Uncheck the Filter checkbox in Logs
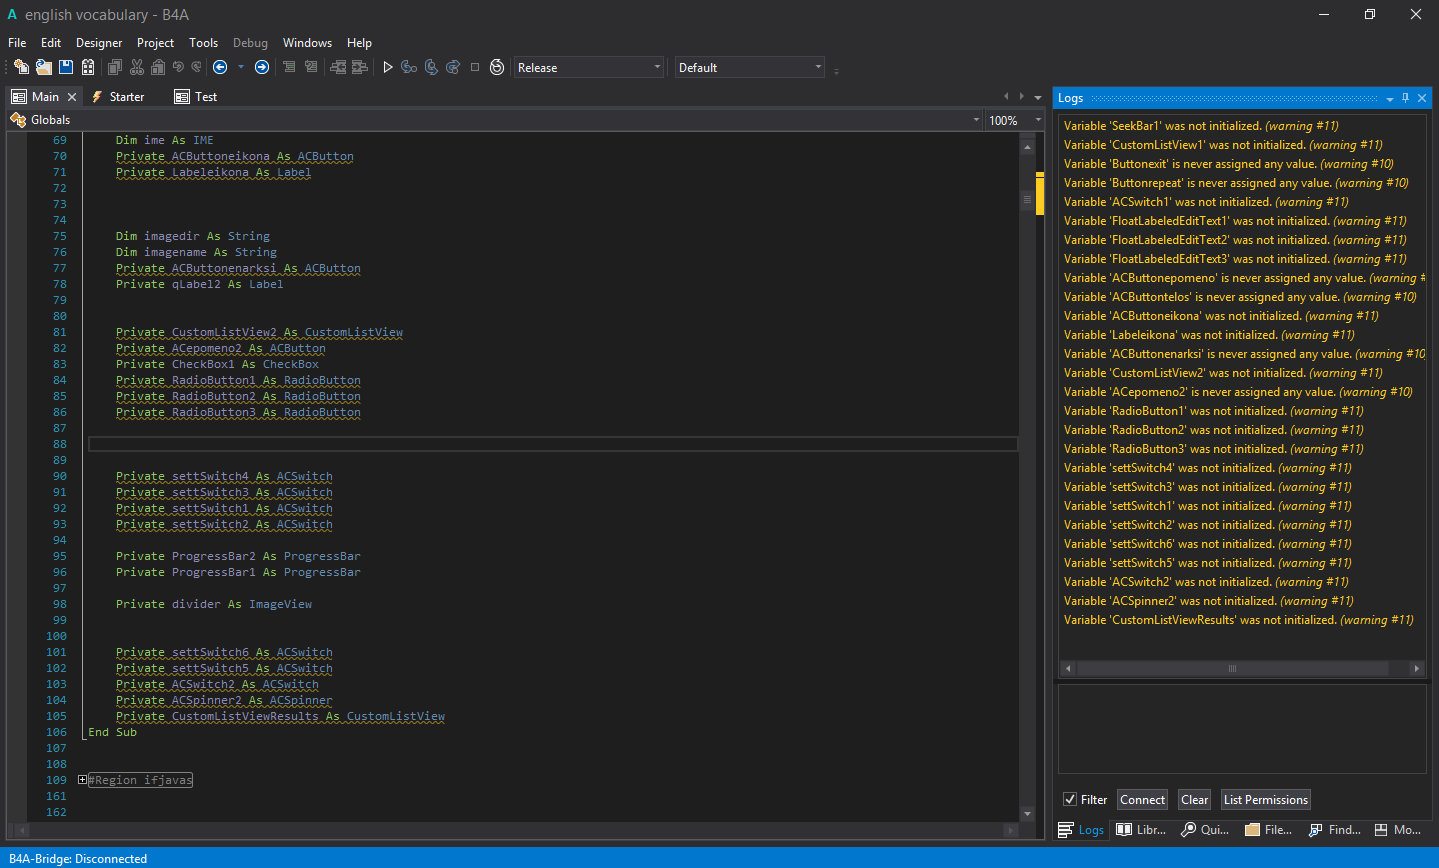The image size is (1439, 868). point(1070,799)
